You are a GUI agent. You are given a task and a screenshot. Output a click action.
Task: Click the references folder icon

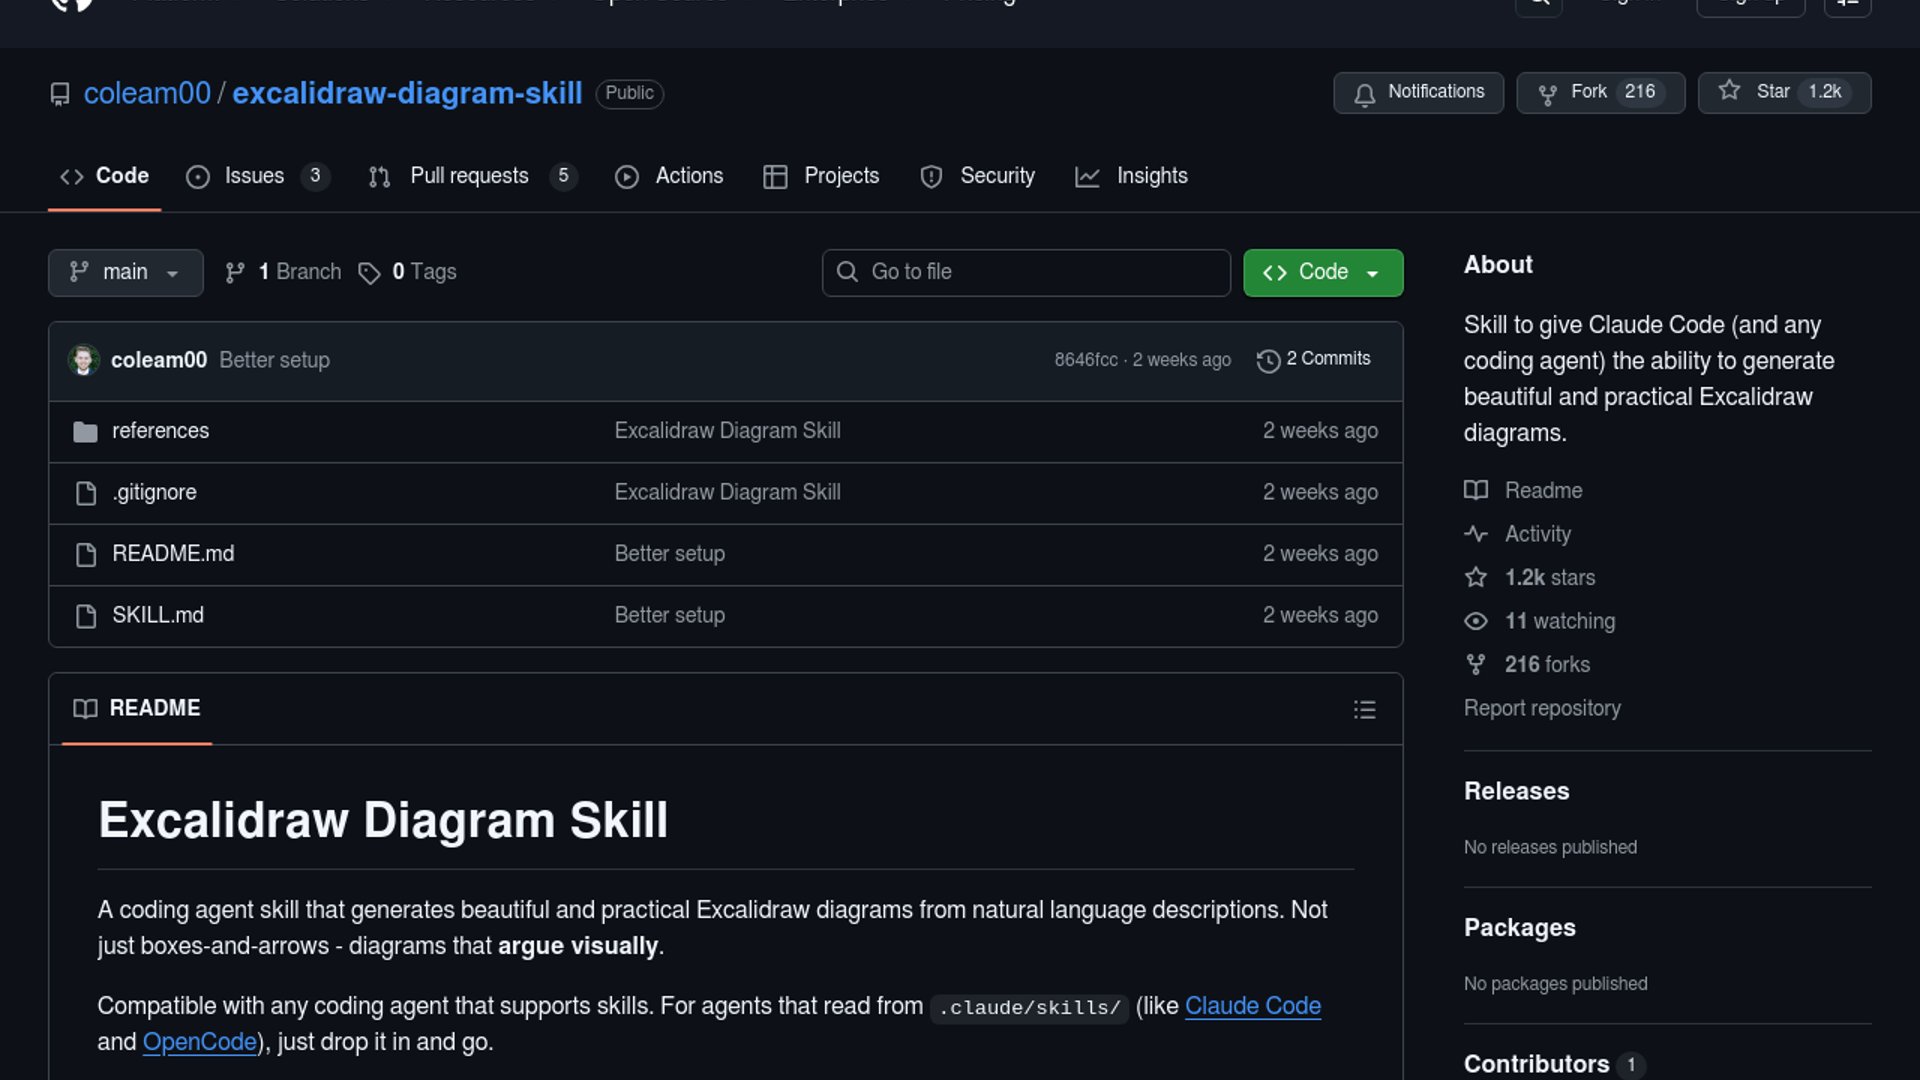(85, 432)
